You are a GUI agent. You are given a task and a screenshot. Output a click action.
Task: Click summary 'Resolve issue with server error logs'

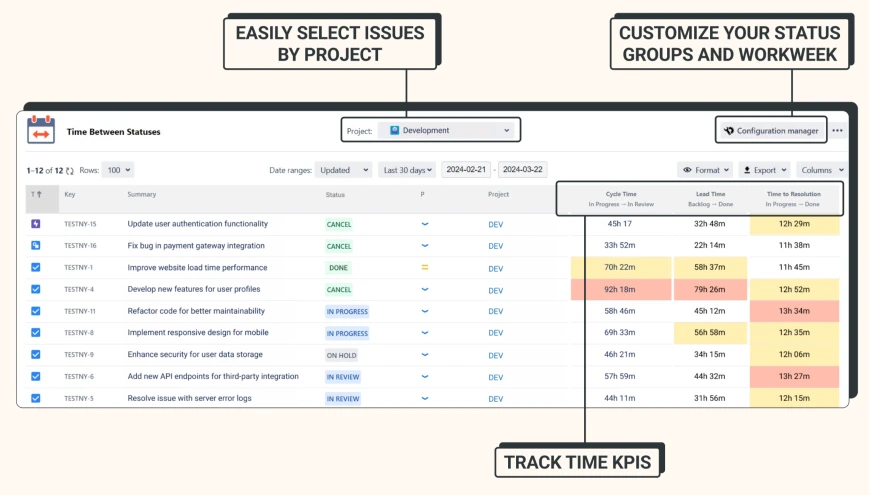[189, 398]
